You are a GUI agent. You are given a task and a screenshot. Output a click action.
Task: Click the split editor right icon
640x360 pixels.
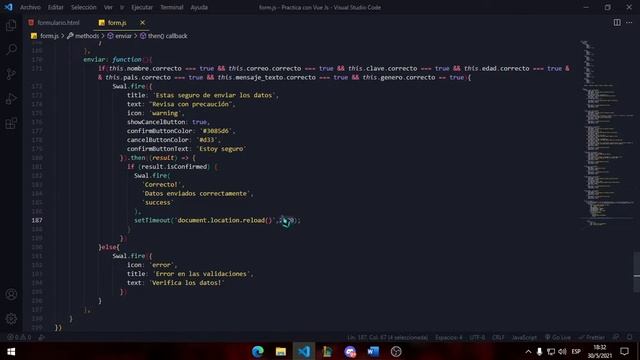(617, 22)
